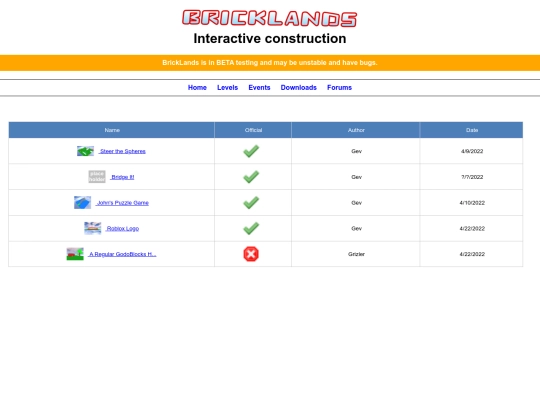Click the BrickLands logo at the top
540x405 pixels.
270,19
